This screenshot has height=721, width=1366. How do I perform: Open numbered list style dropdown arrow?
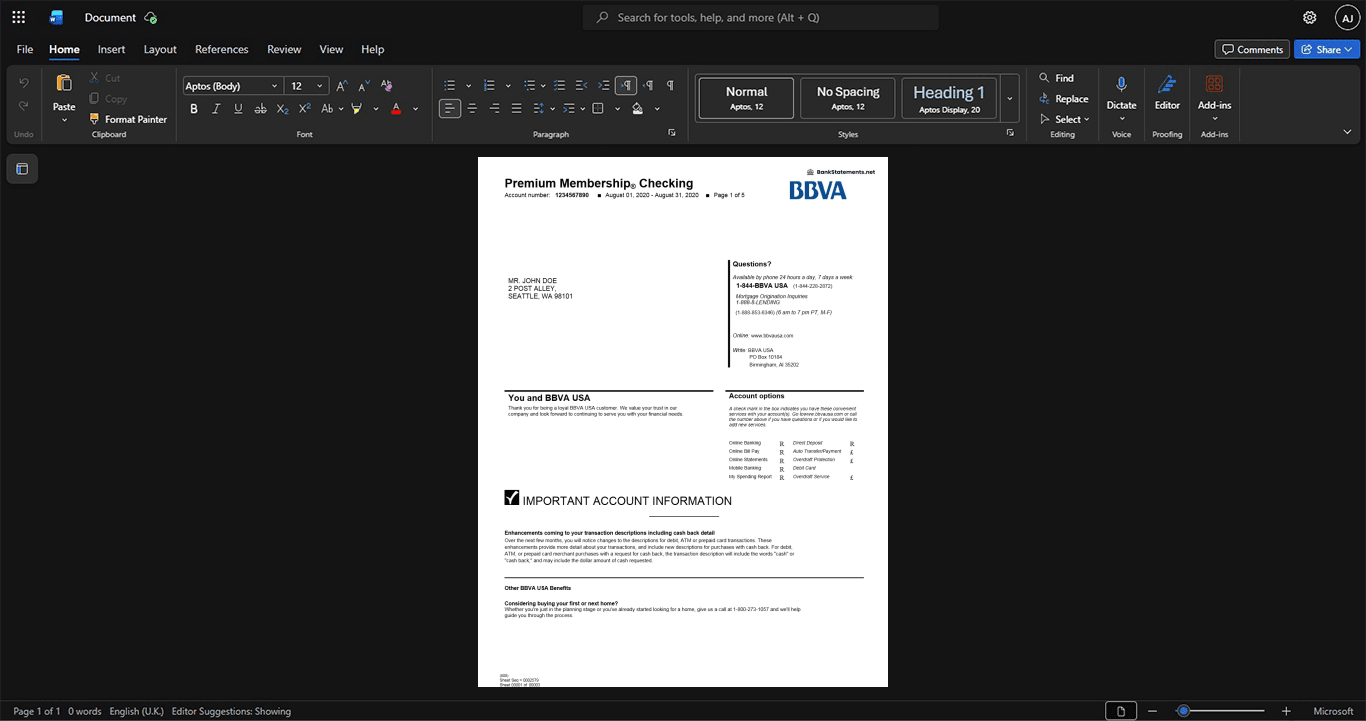508,86
